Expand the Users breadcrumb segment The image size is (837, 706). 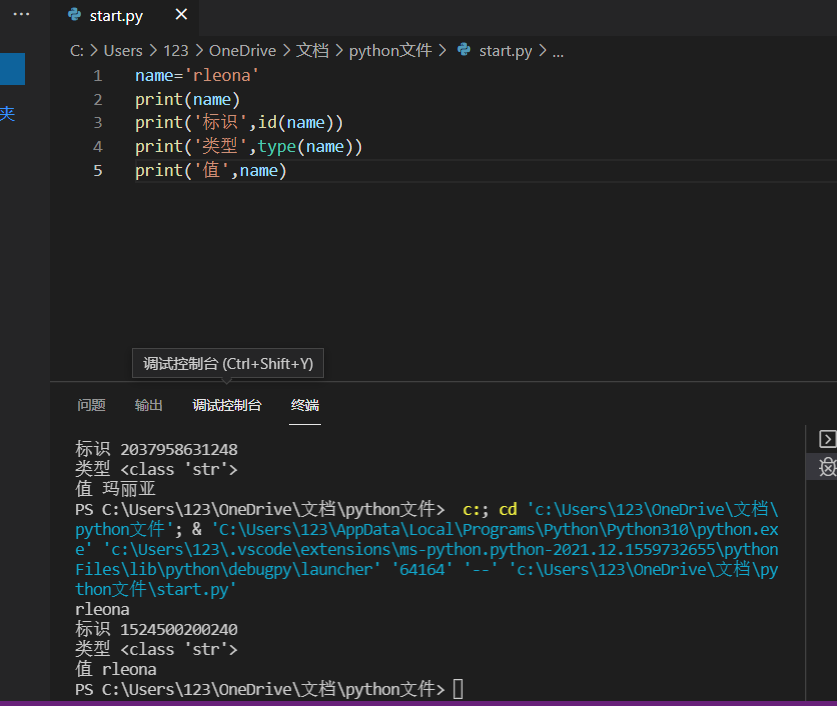[x=123, y=50]
